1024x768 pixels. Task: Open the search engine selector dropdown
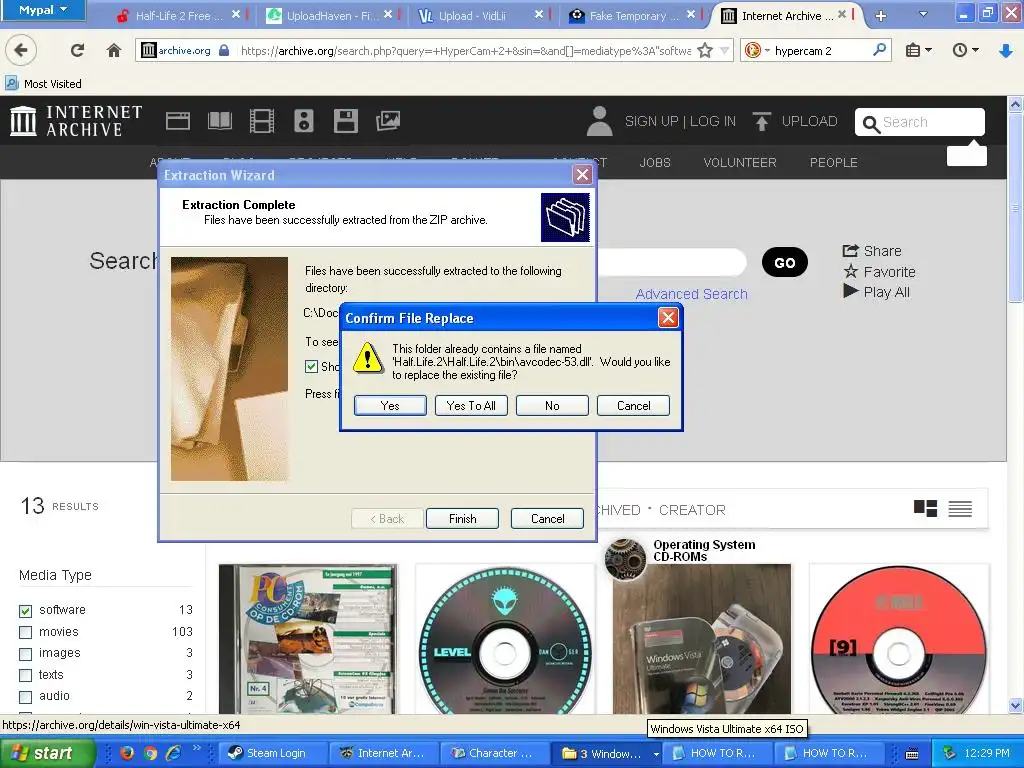tap(757, 50)
